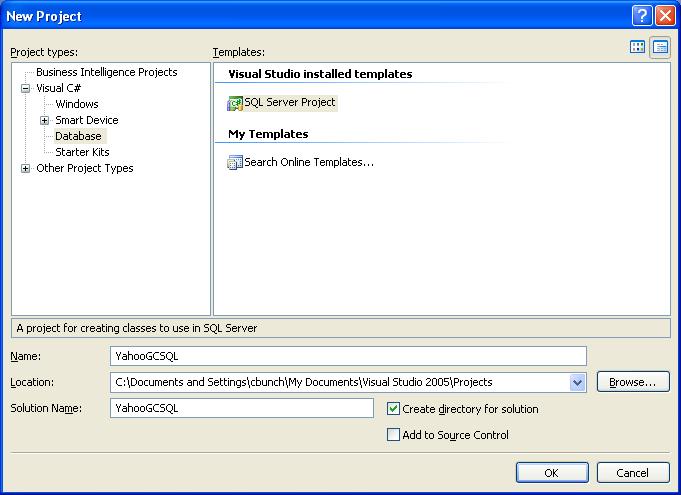This screenshot has width=681, height=495.
Task: Click the dialog Help question mark button
Action: (643, 16)
